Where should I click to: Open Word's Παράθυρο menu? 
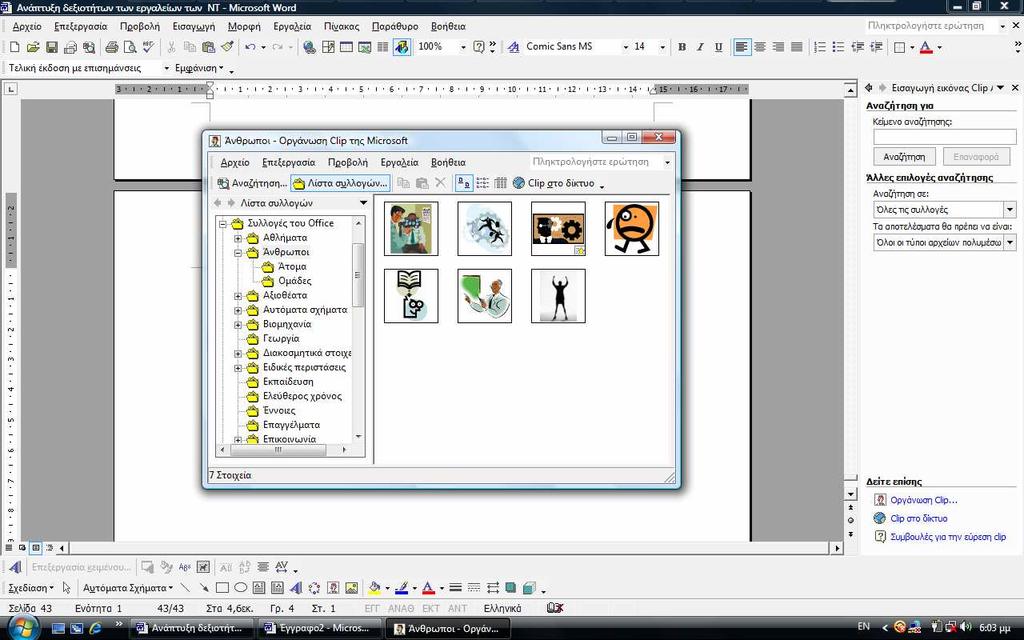coord(394,27)
